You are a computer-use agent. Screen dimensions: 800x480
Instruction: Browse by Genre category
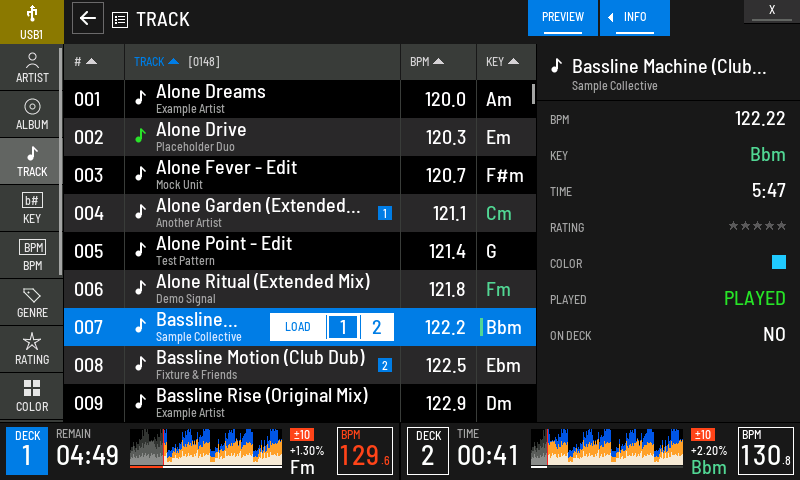pos(32,302)
